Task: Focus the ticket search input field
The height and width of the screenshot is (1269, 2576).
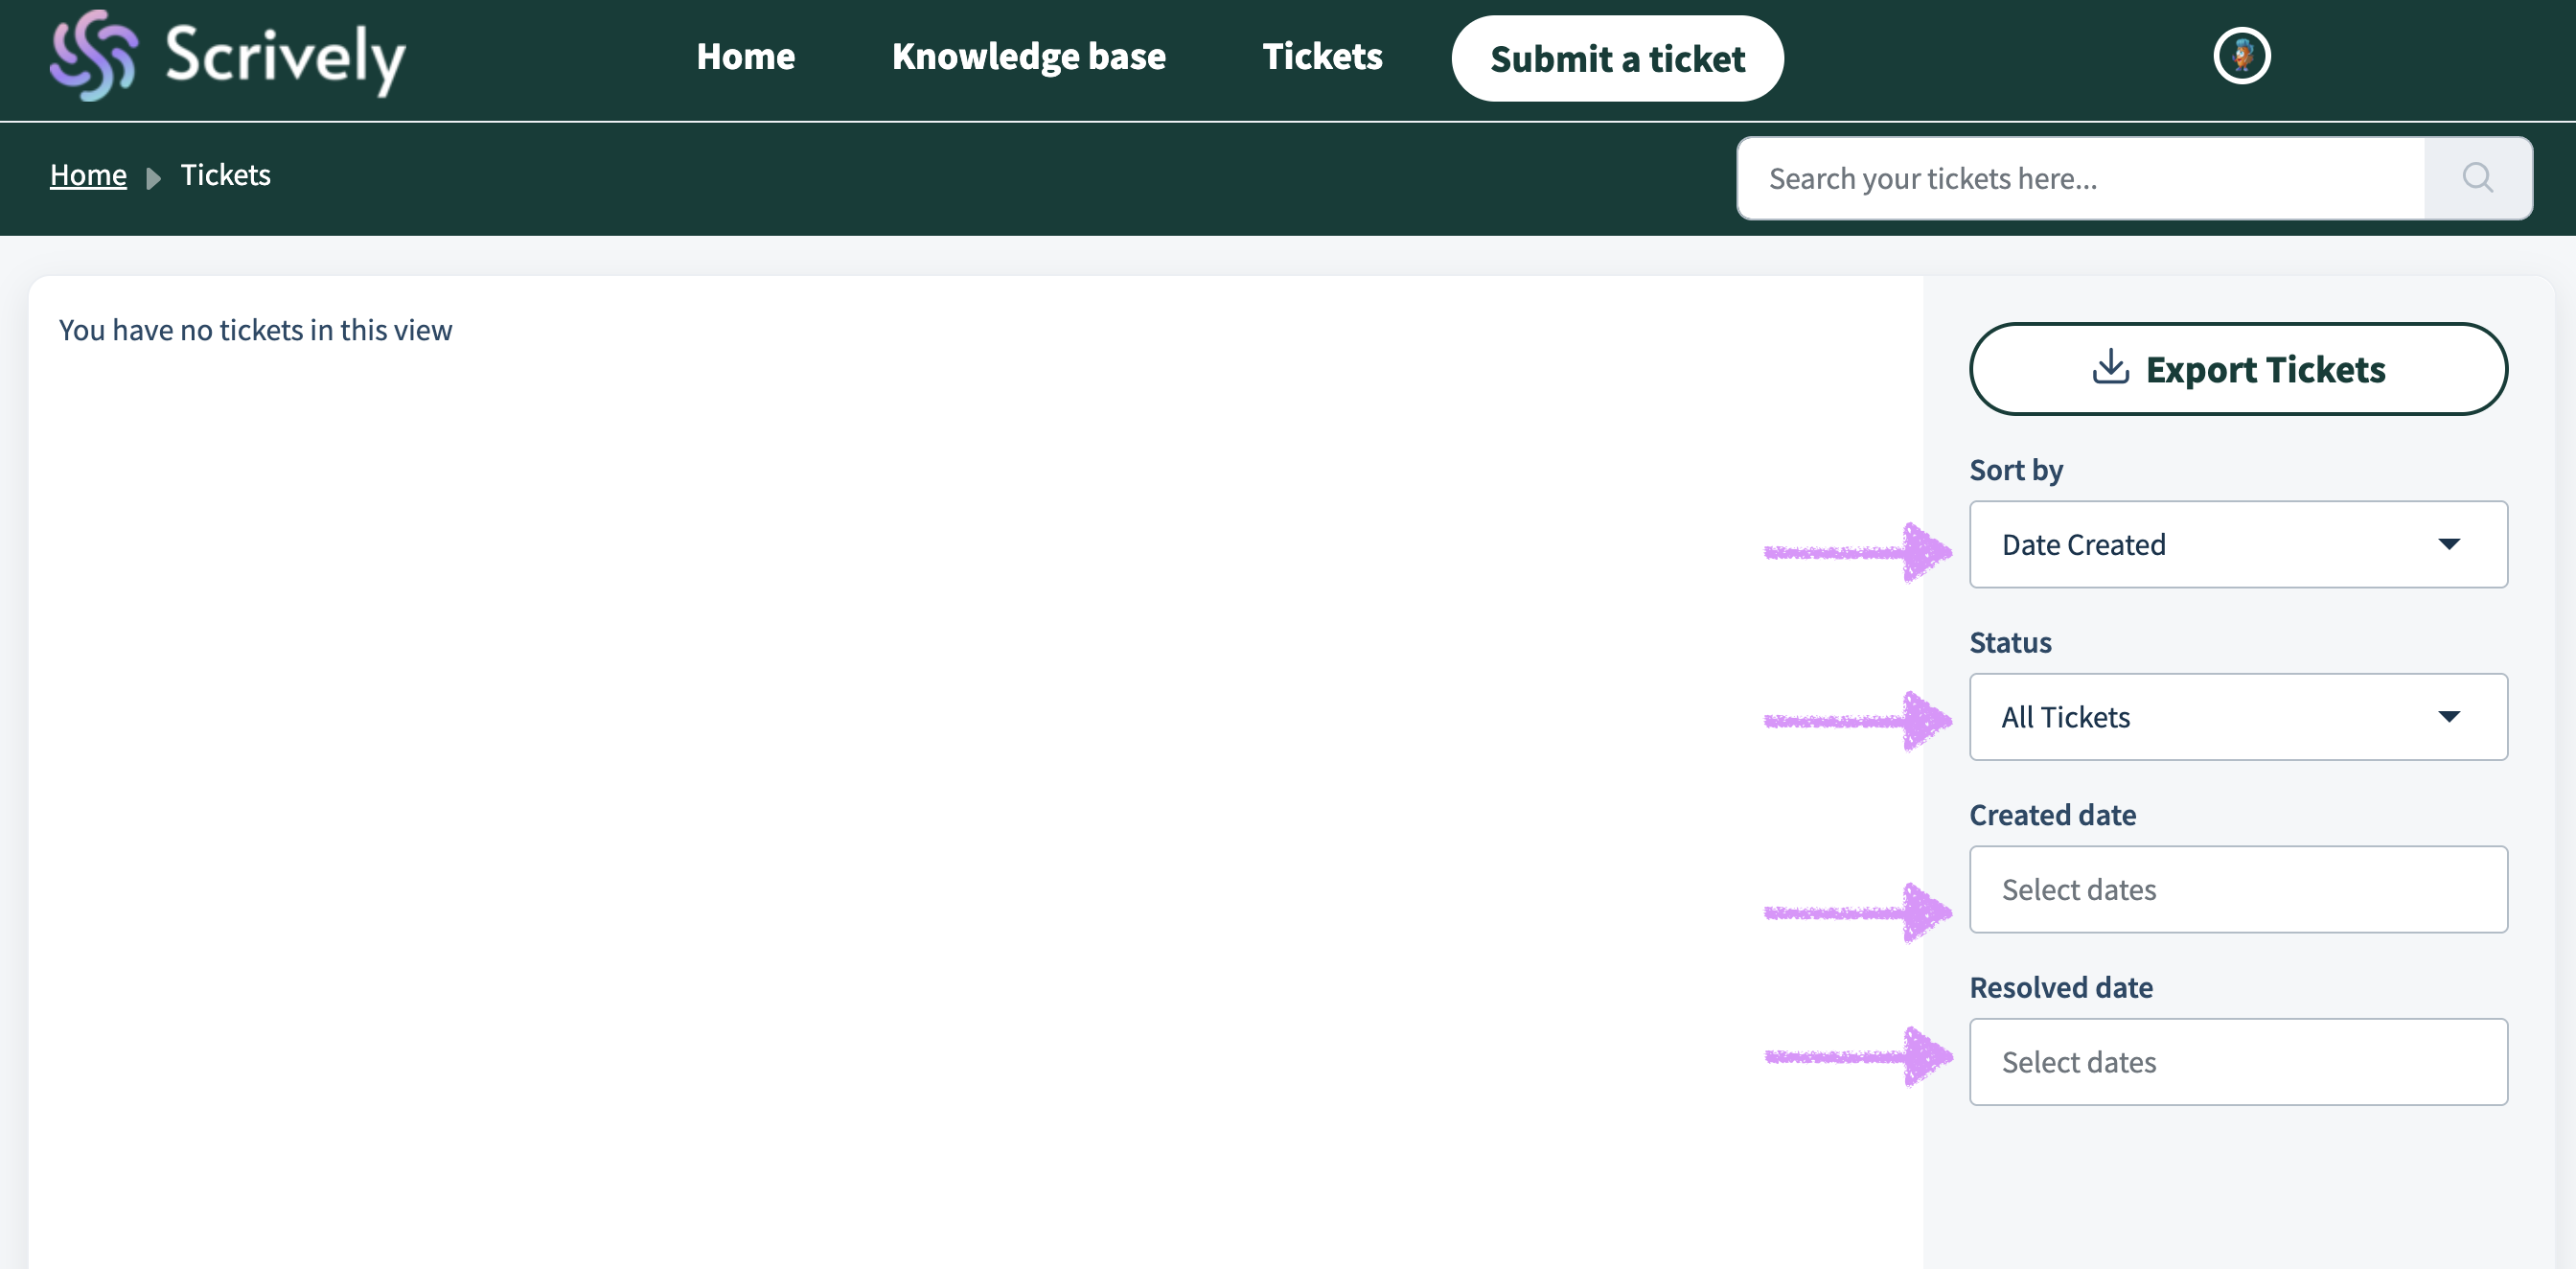Action: (2080, 178)
